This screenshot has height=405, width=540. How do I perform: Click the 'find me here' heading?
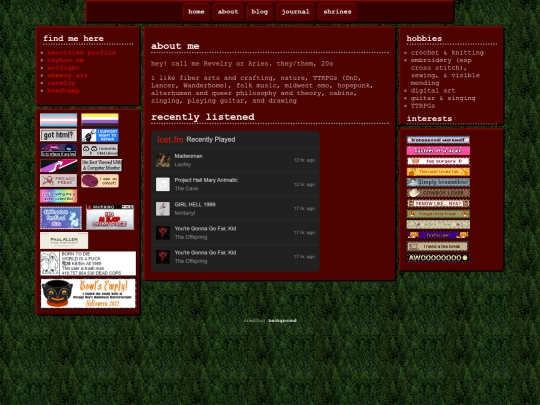[x=73, y=39]
